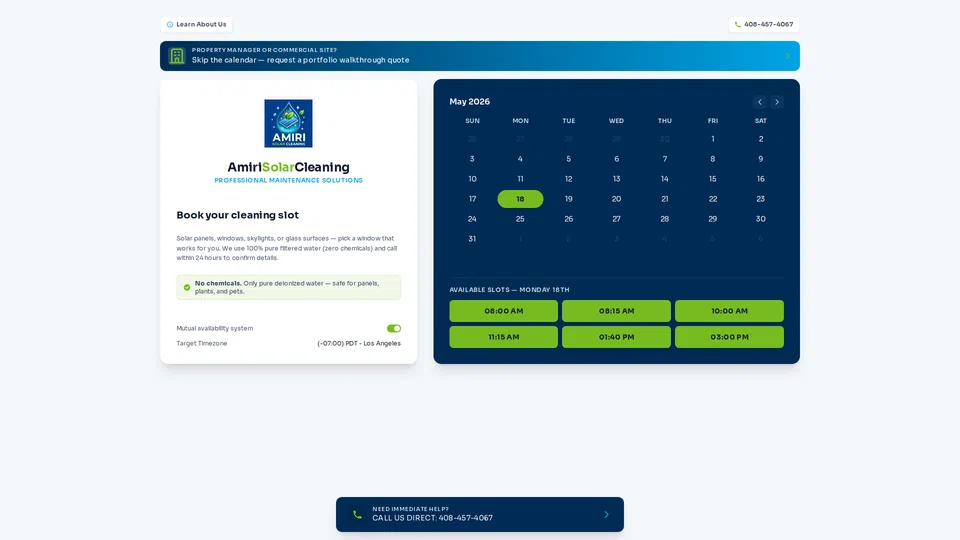960x540 pixels.
Task: Select May 22 on the calendar
Action: (x=713, y=199)
